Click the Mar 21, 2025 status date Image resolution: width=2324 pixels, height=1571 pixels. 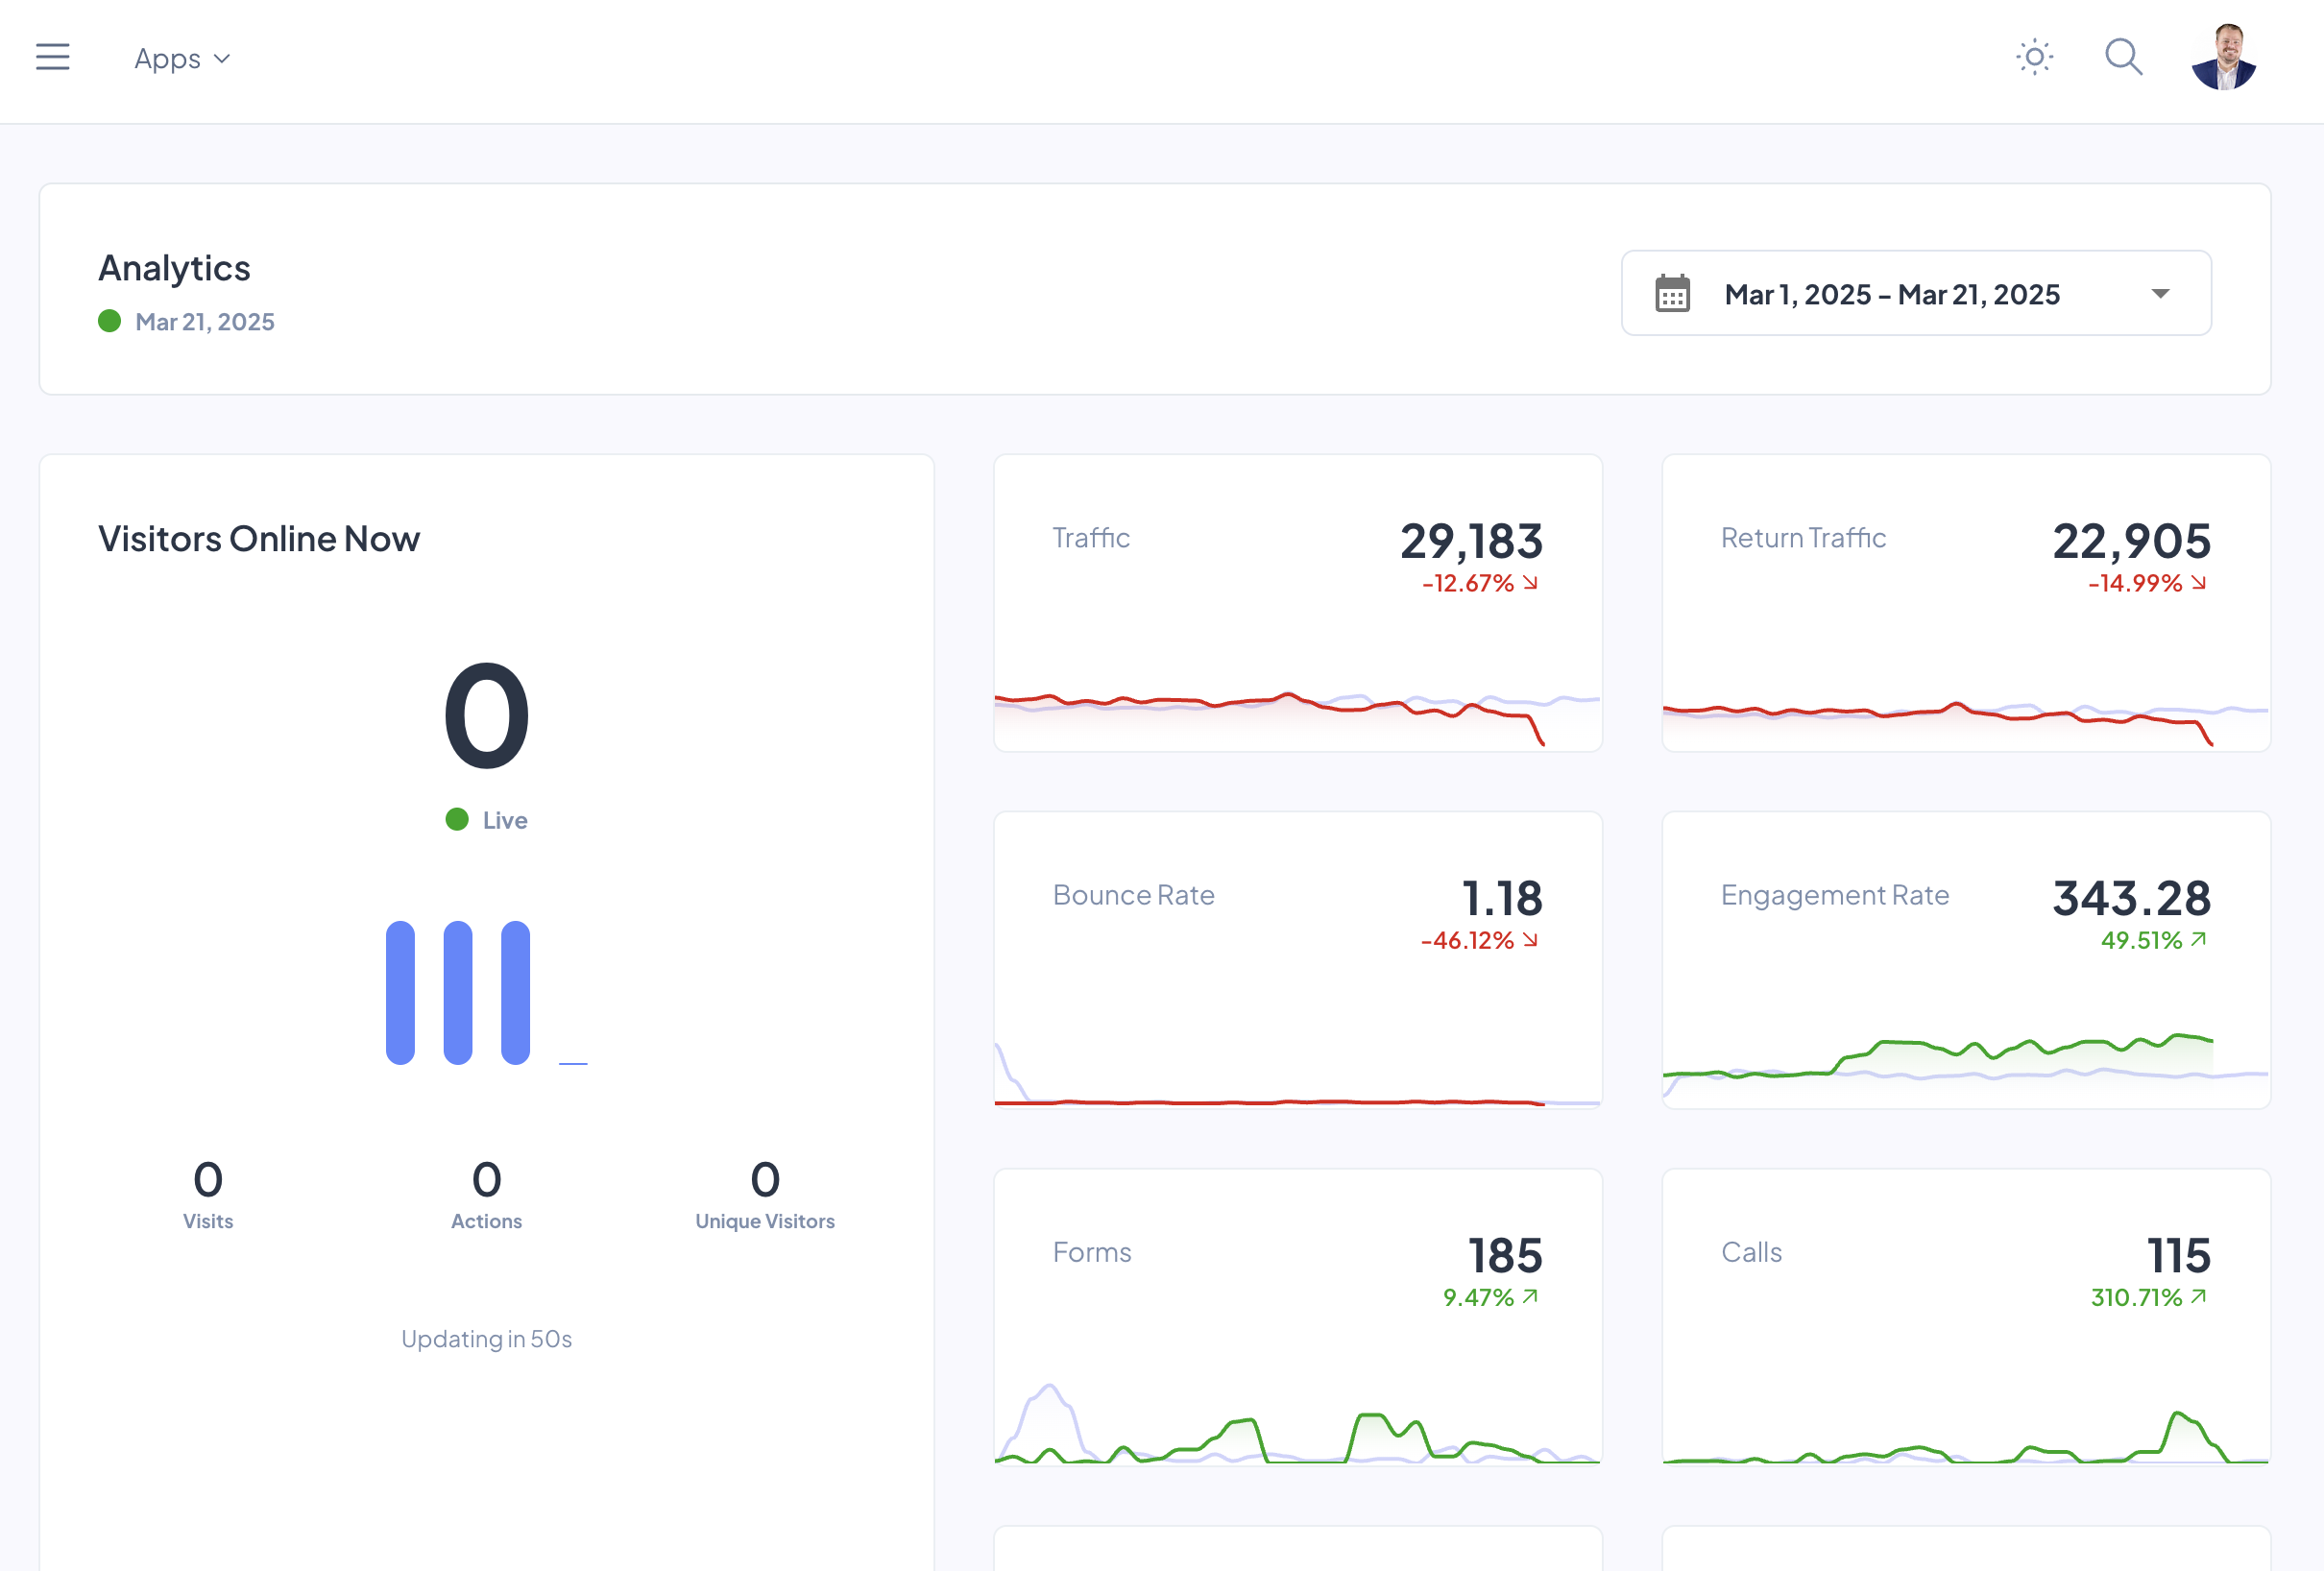(204, 321)
